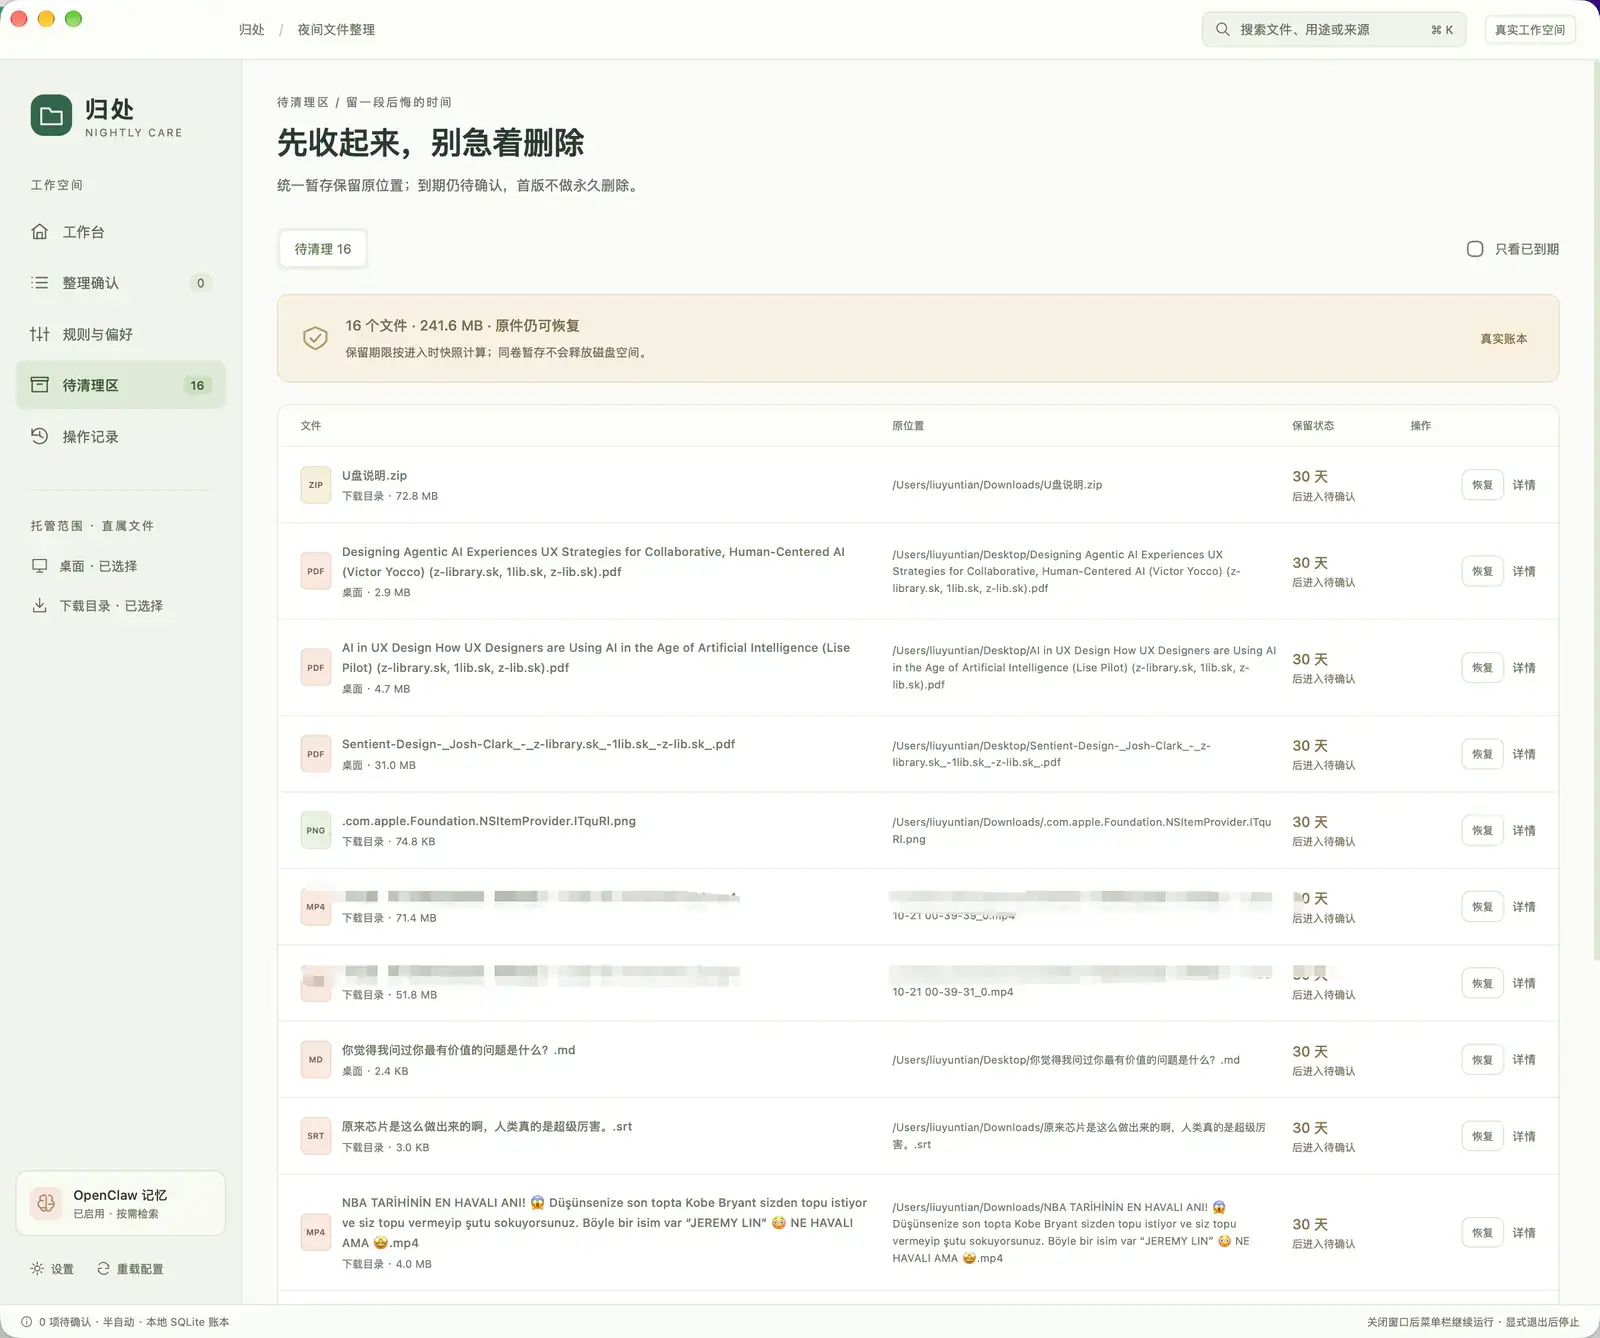Select the 待清理 16 tab

click(x=323, y=249)
